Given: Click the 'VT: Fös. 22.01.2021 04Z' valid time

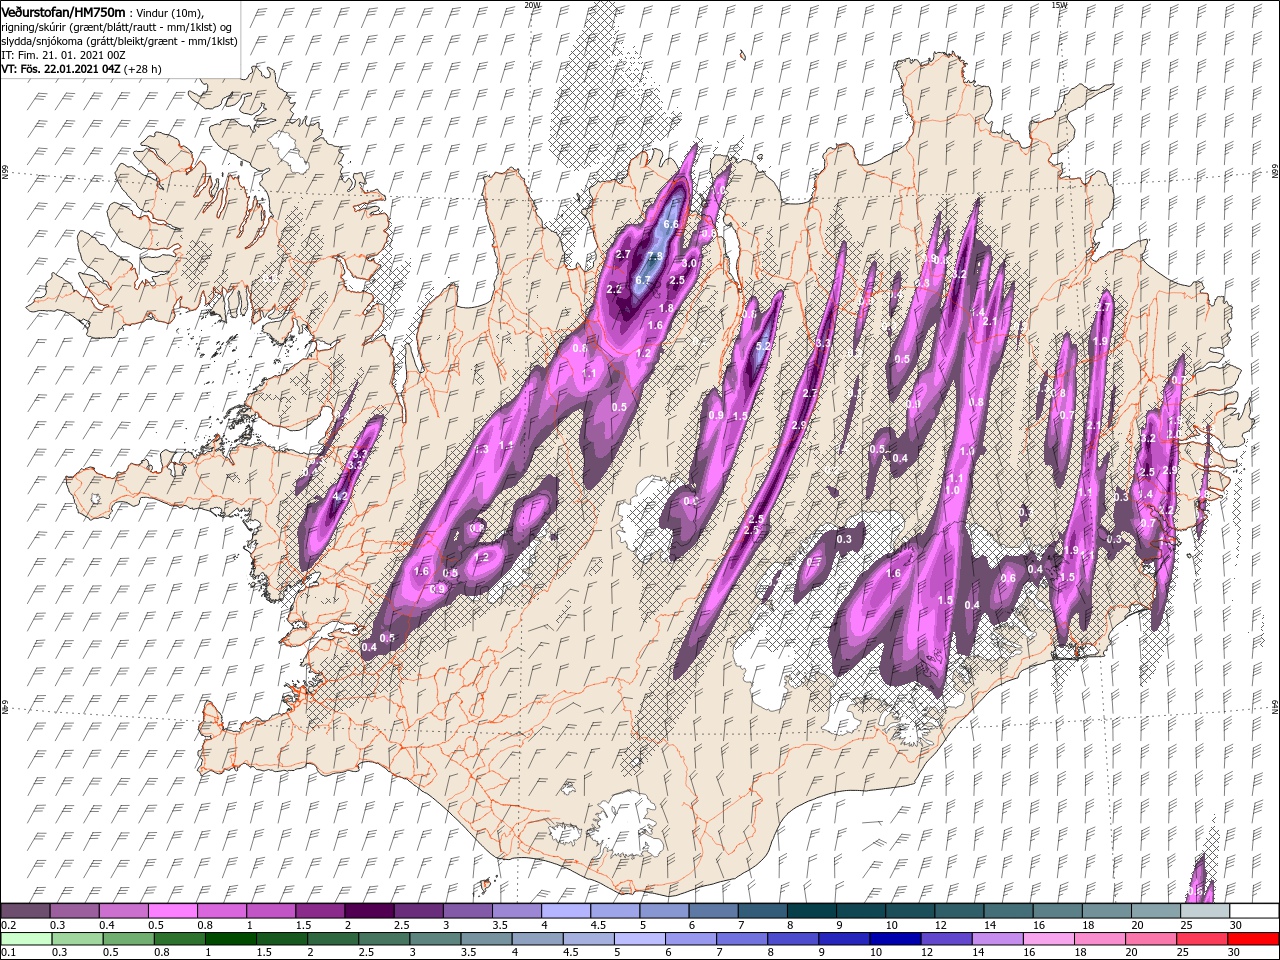Looking at the screenshot, I should pyautogui.click(x=61, y=69).
